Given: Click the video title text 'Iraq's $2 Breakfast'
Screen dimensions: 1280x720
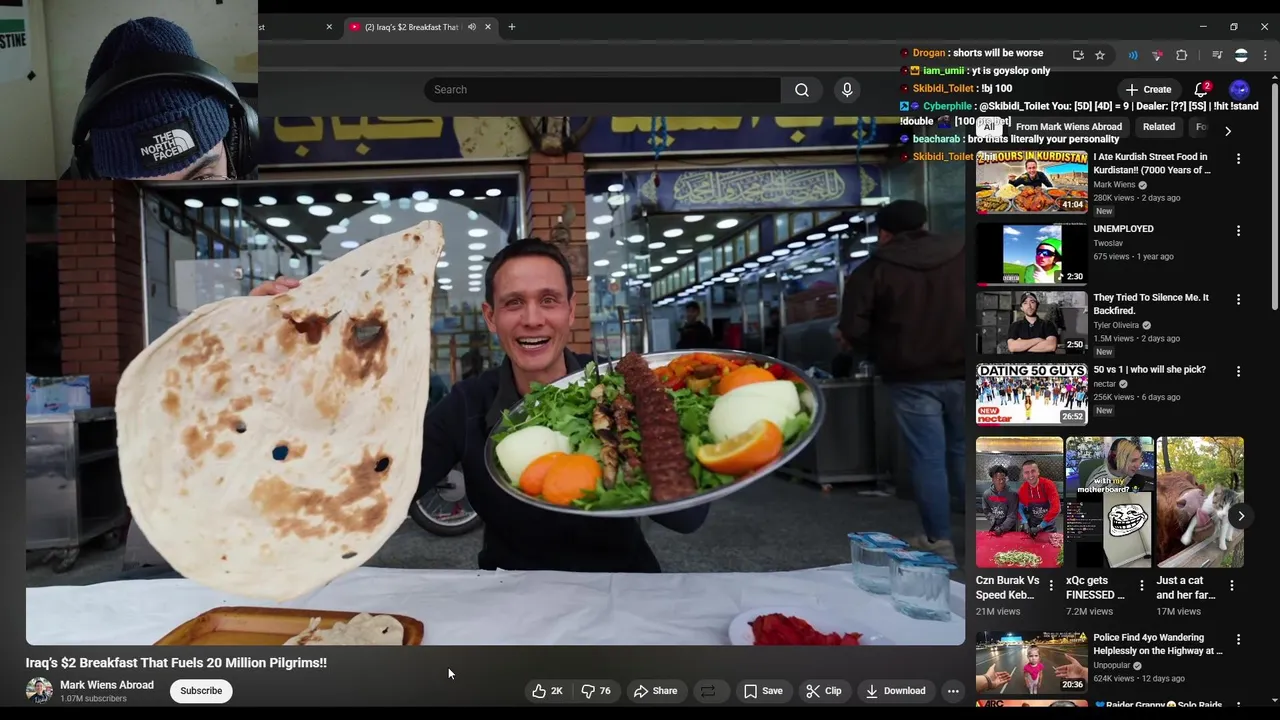Looking at the screenshot, I should (x=176, y=663).
